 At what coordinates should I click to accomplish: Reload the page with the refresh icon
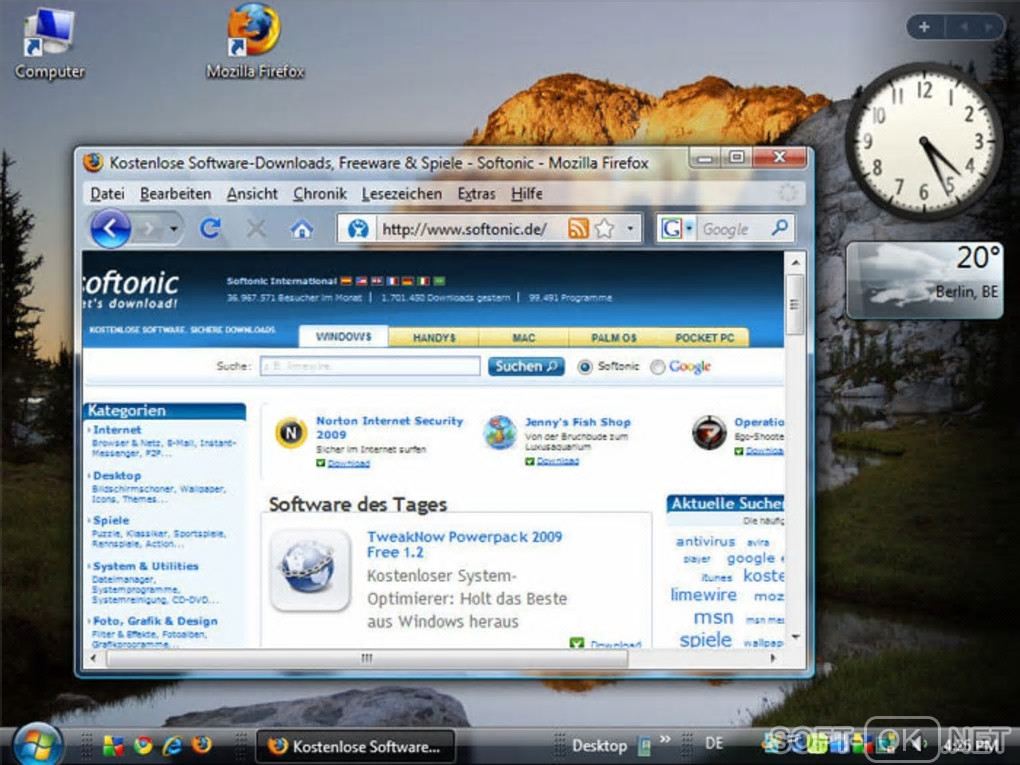click(x=210, y=228)
